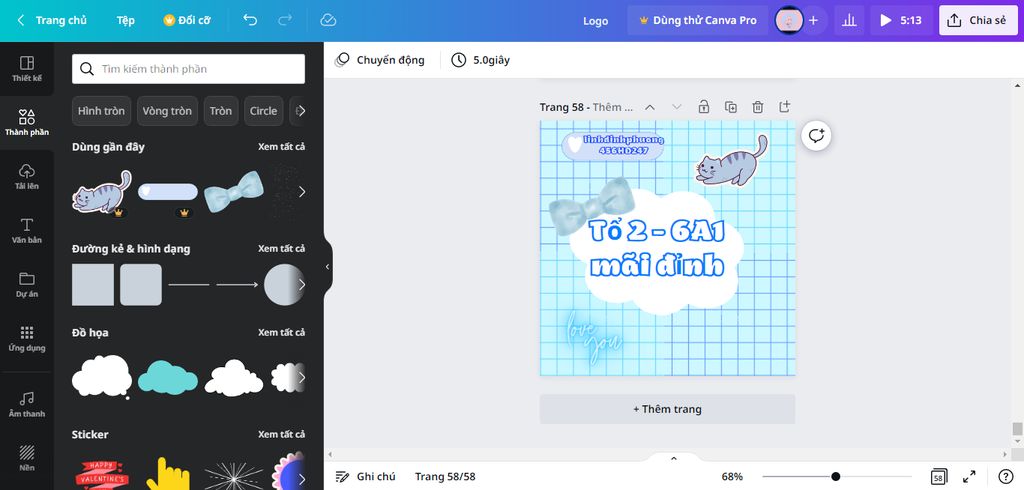The image size is (1024, 490).
Task: Insert the plain line shape
Action: point(189,285)
